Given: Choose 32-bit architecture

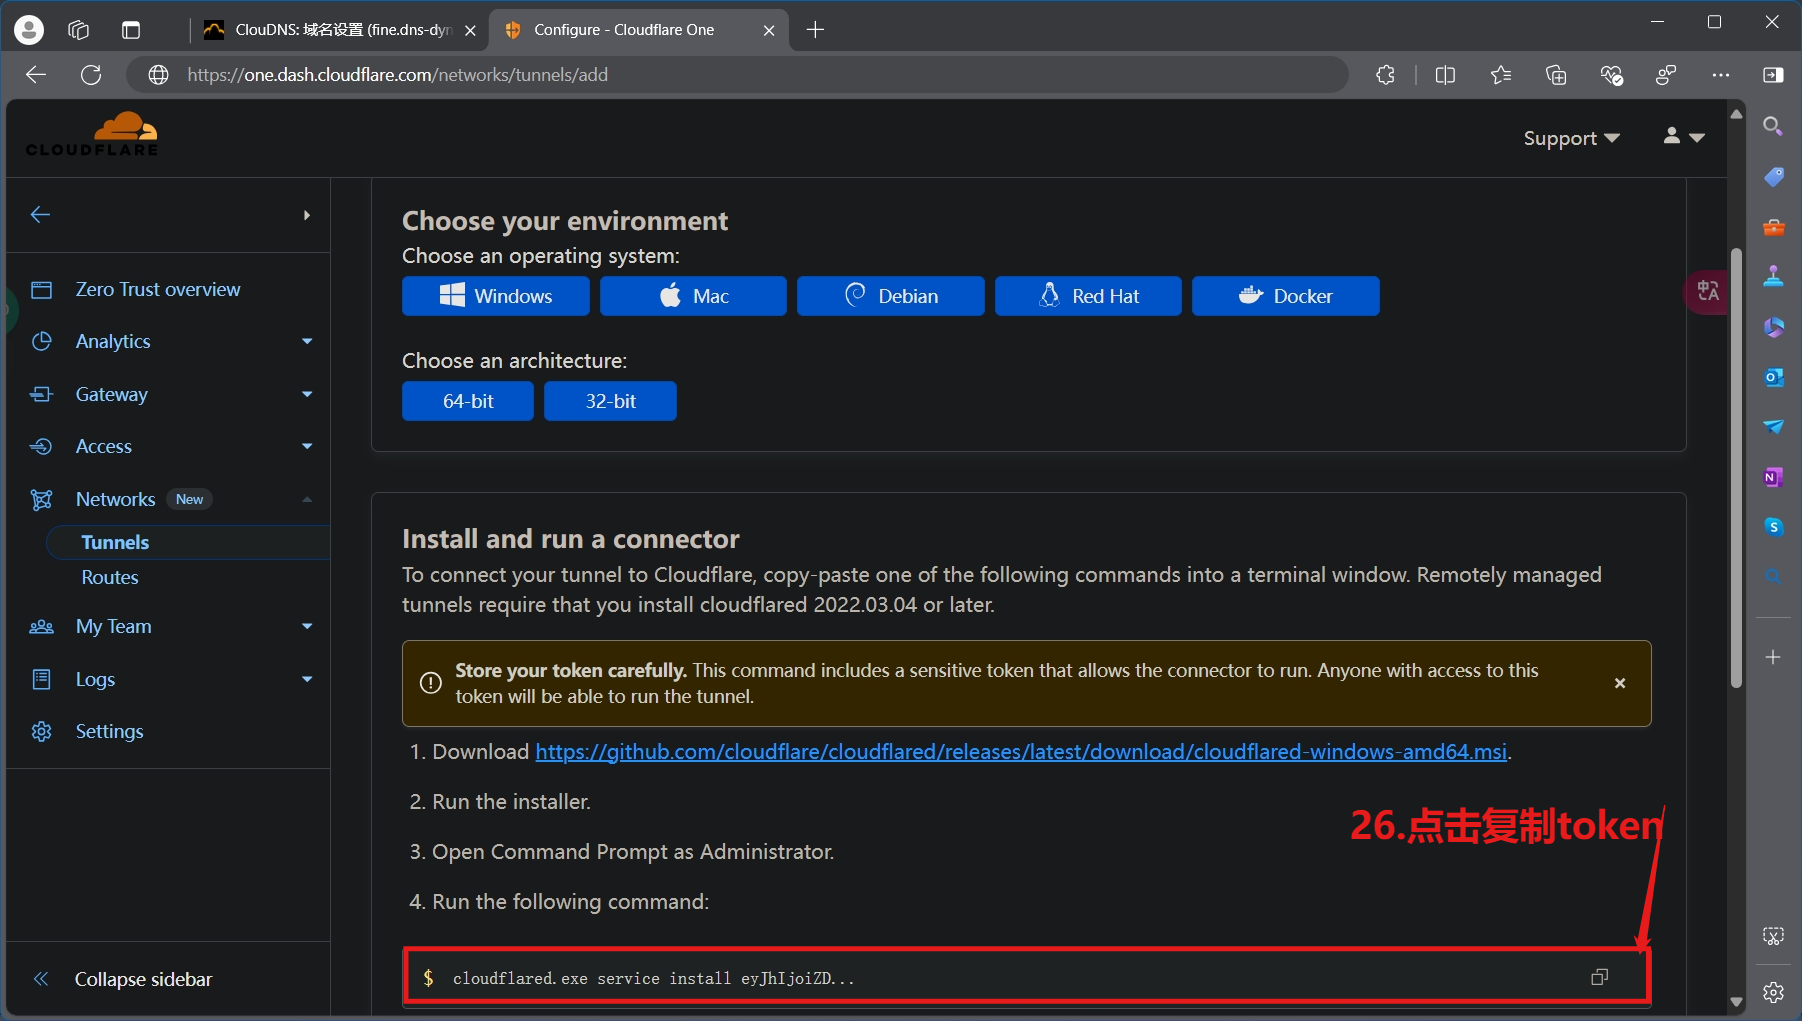Looking at the screenshot, I should [x=610, y=401].
